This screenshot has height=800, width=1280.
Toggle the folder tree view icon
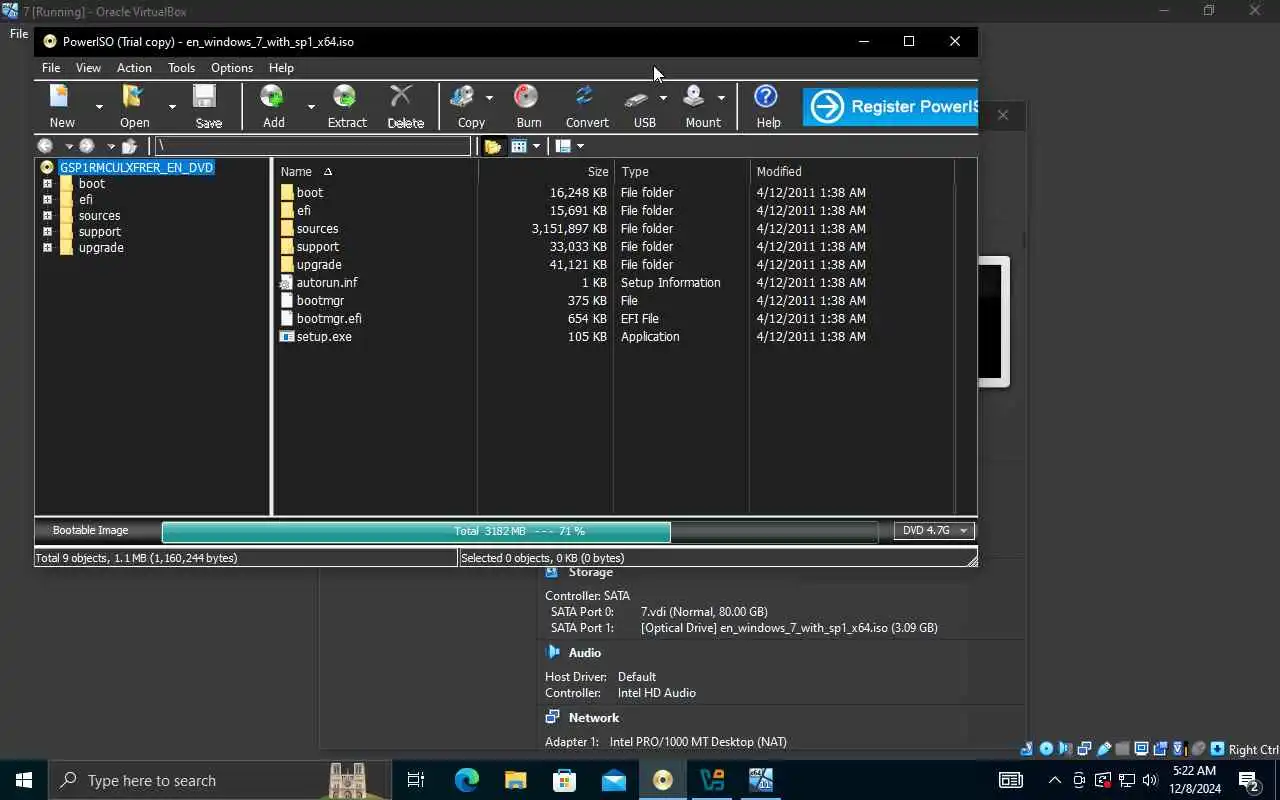[493, 146]
